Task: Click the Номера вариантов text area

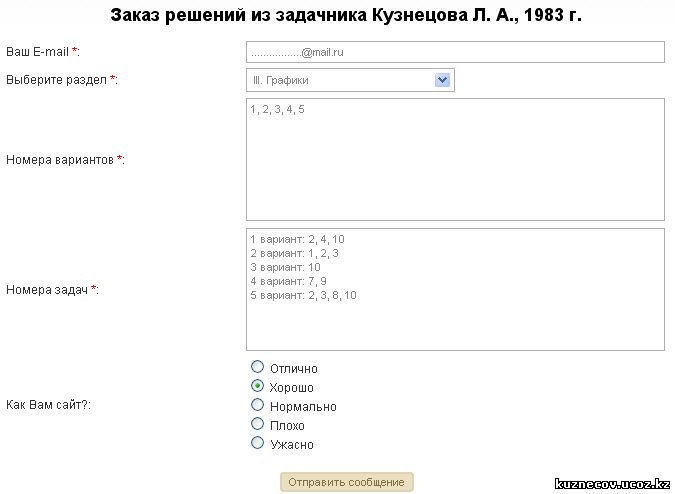Action: click(455, 159)
